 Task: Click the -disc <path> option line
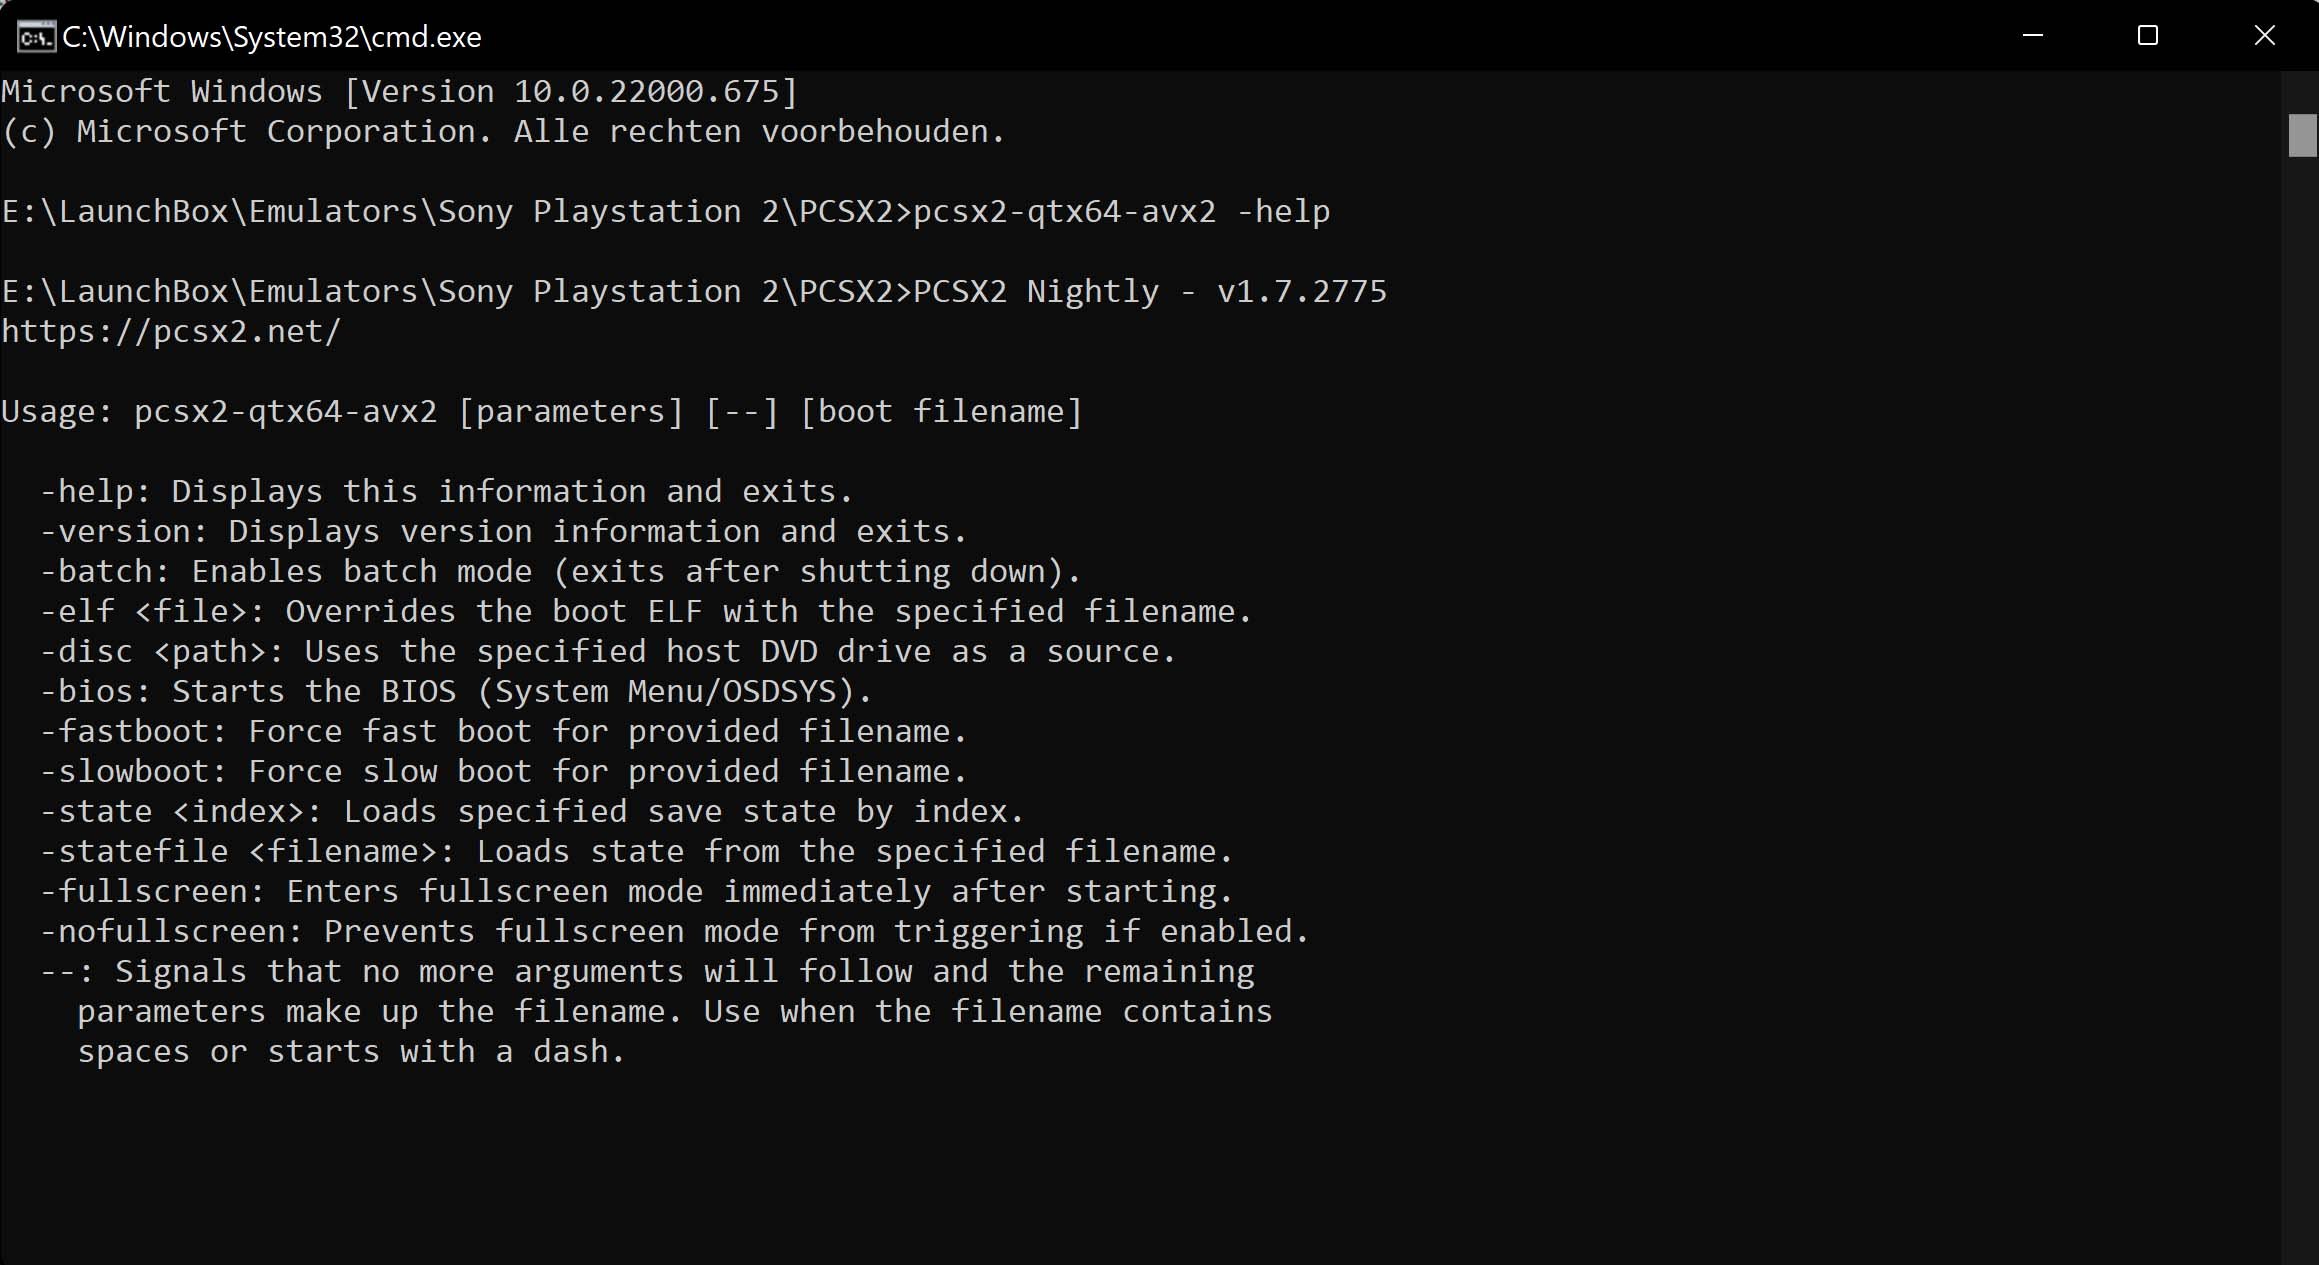(608, 651)
